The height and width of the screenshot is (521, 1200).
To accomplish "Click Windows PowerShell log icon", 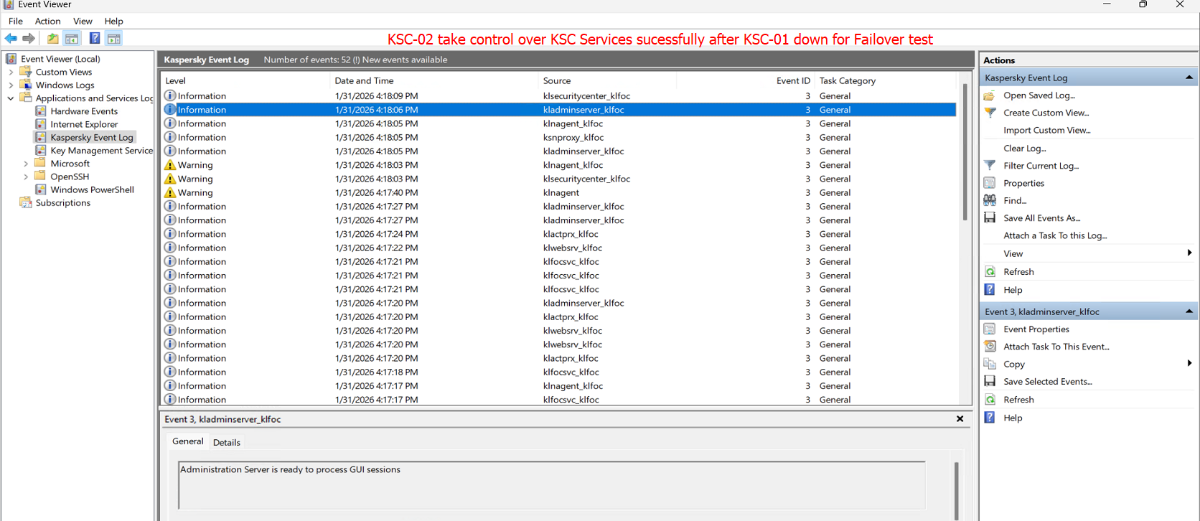I will [41, 189].
